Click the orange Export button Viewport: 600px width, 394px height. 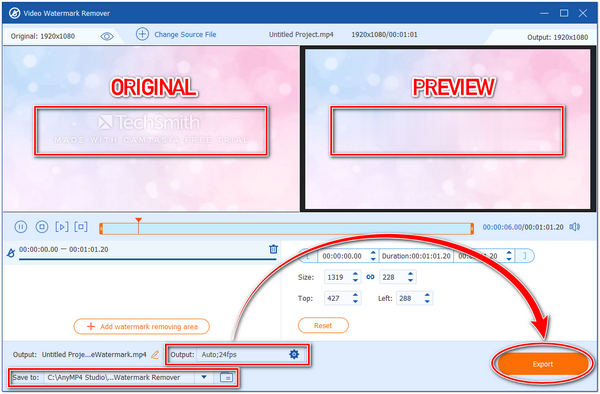(x=543, y=364)
